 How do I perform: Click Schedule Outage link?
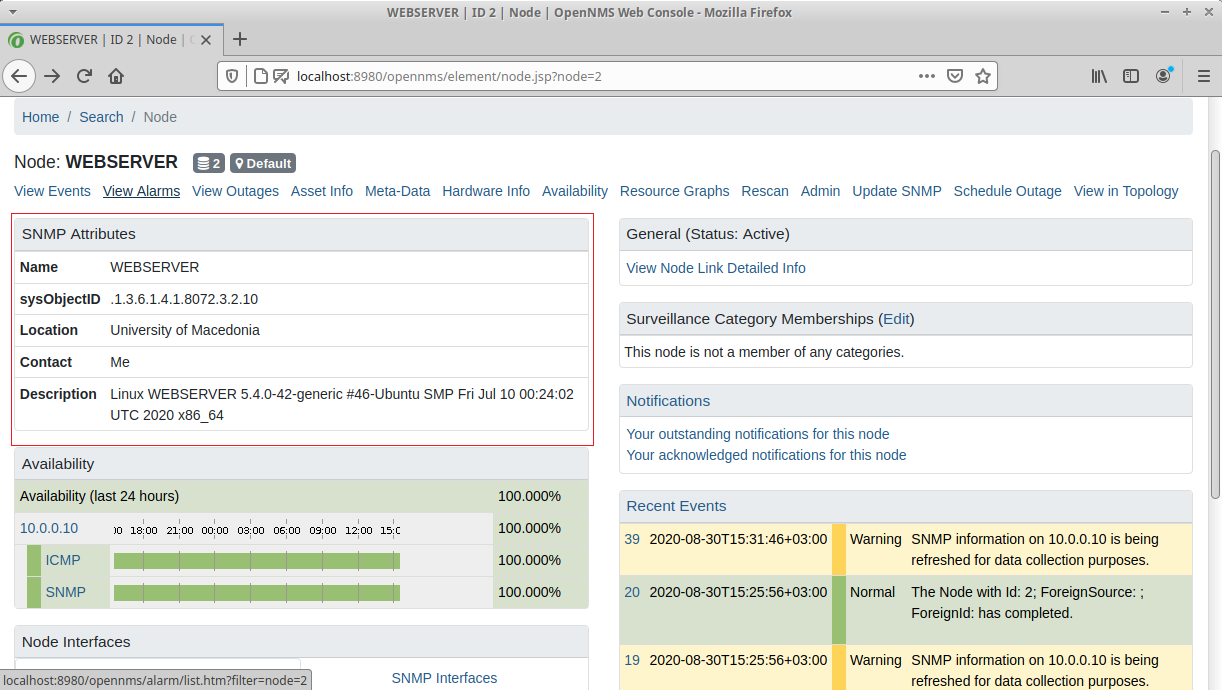1007,191
